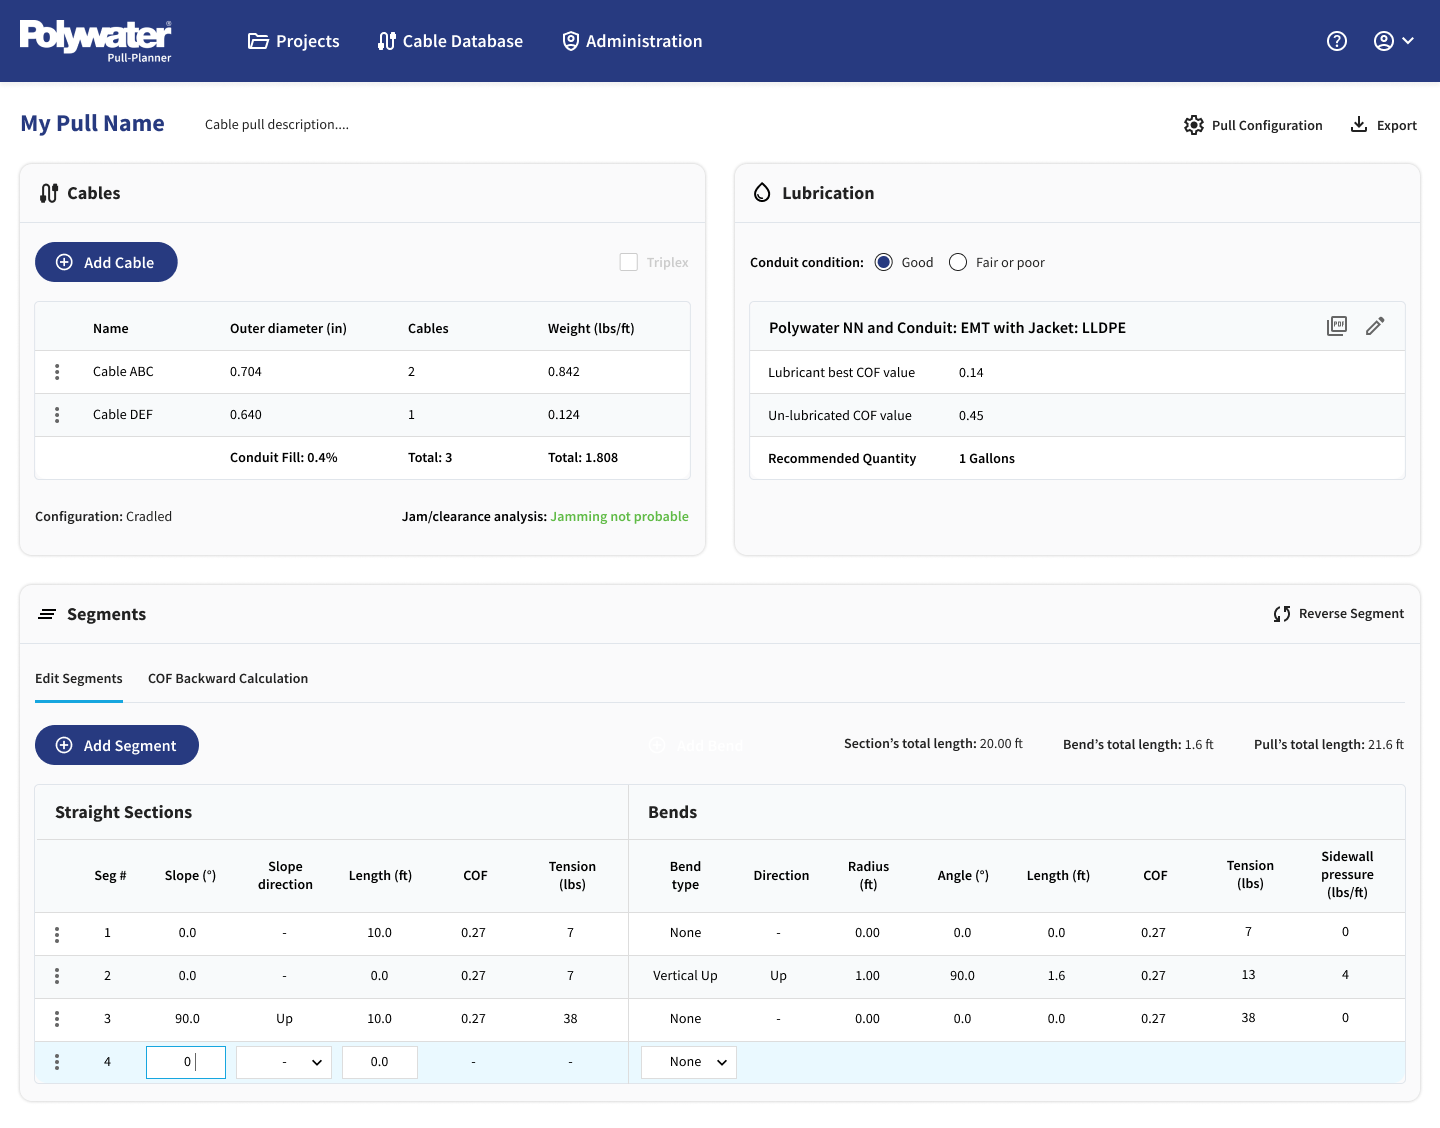Expand Slope direction dropdown for segment 4
The width and height of the screenshot is (1440, 1128).
click(284, 1062)
